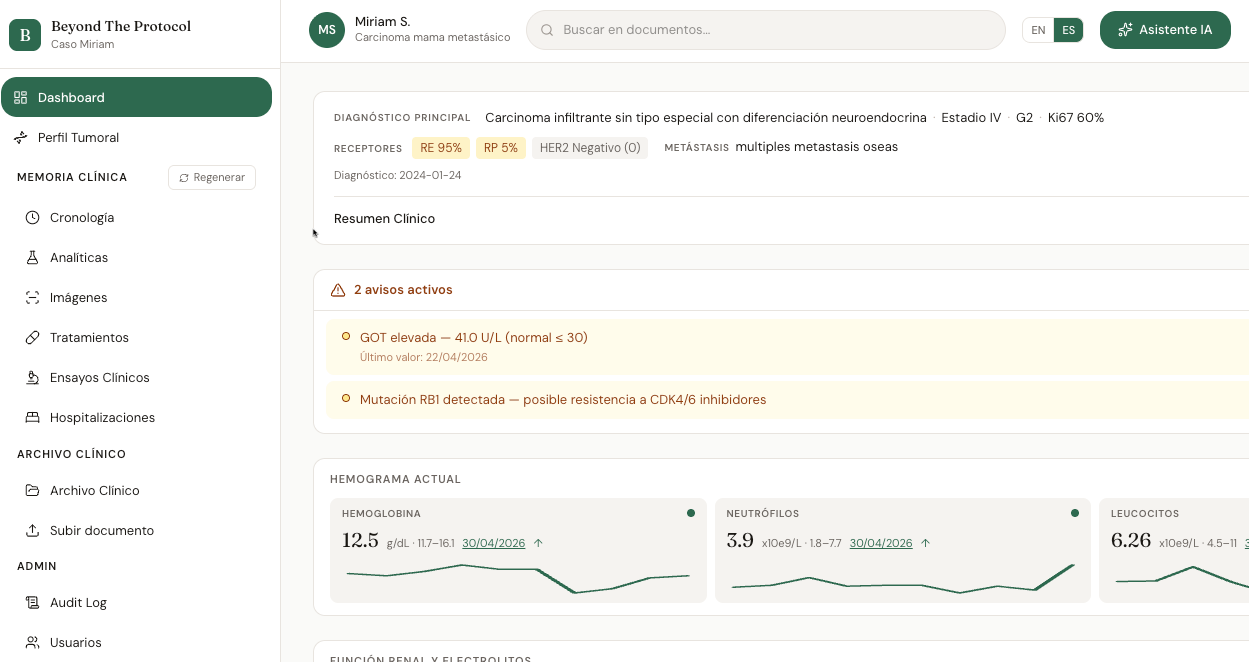Open the Asistente IA button
Viewport: 1249px width, 662px height.
click(x=1165, y=30)
